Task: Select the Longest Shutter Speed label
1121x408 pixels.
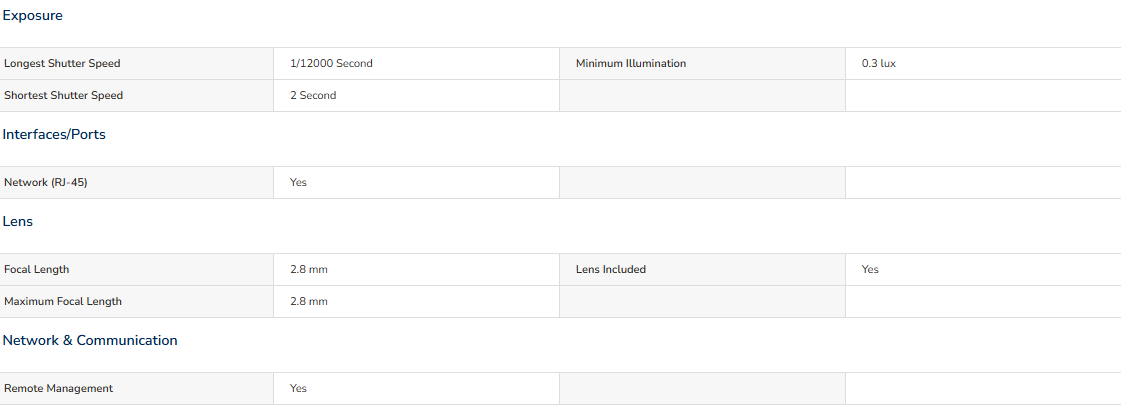Action: pyautogui.click(x=62, y=64)
